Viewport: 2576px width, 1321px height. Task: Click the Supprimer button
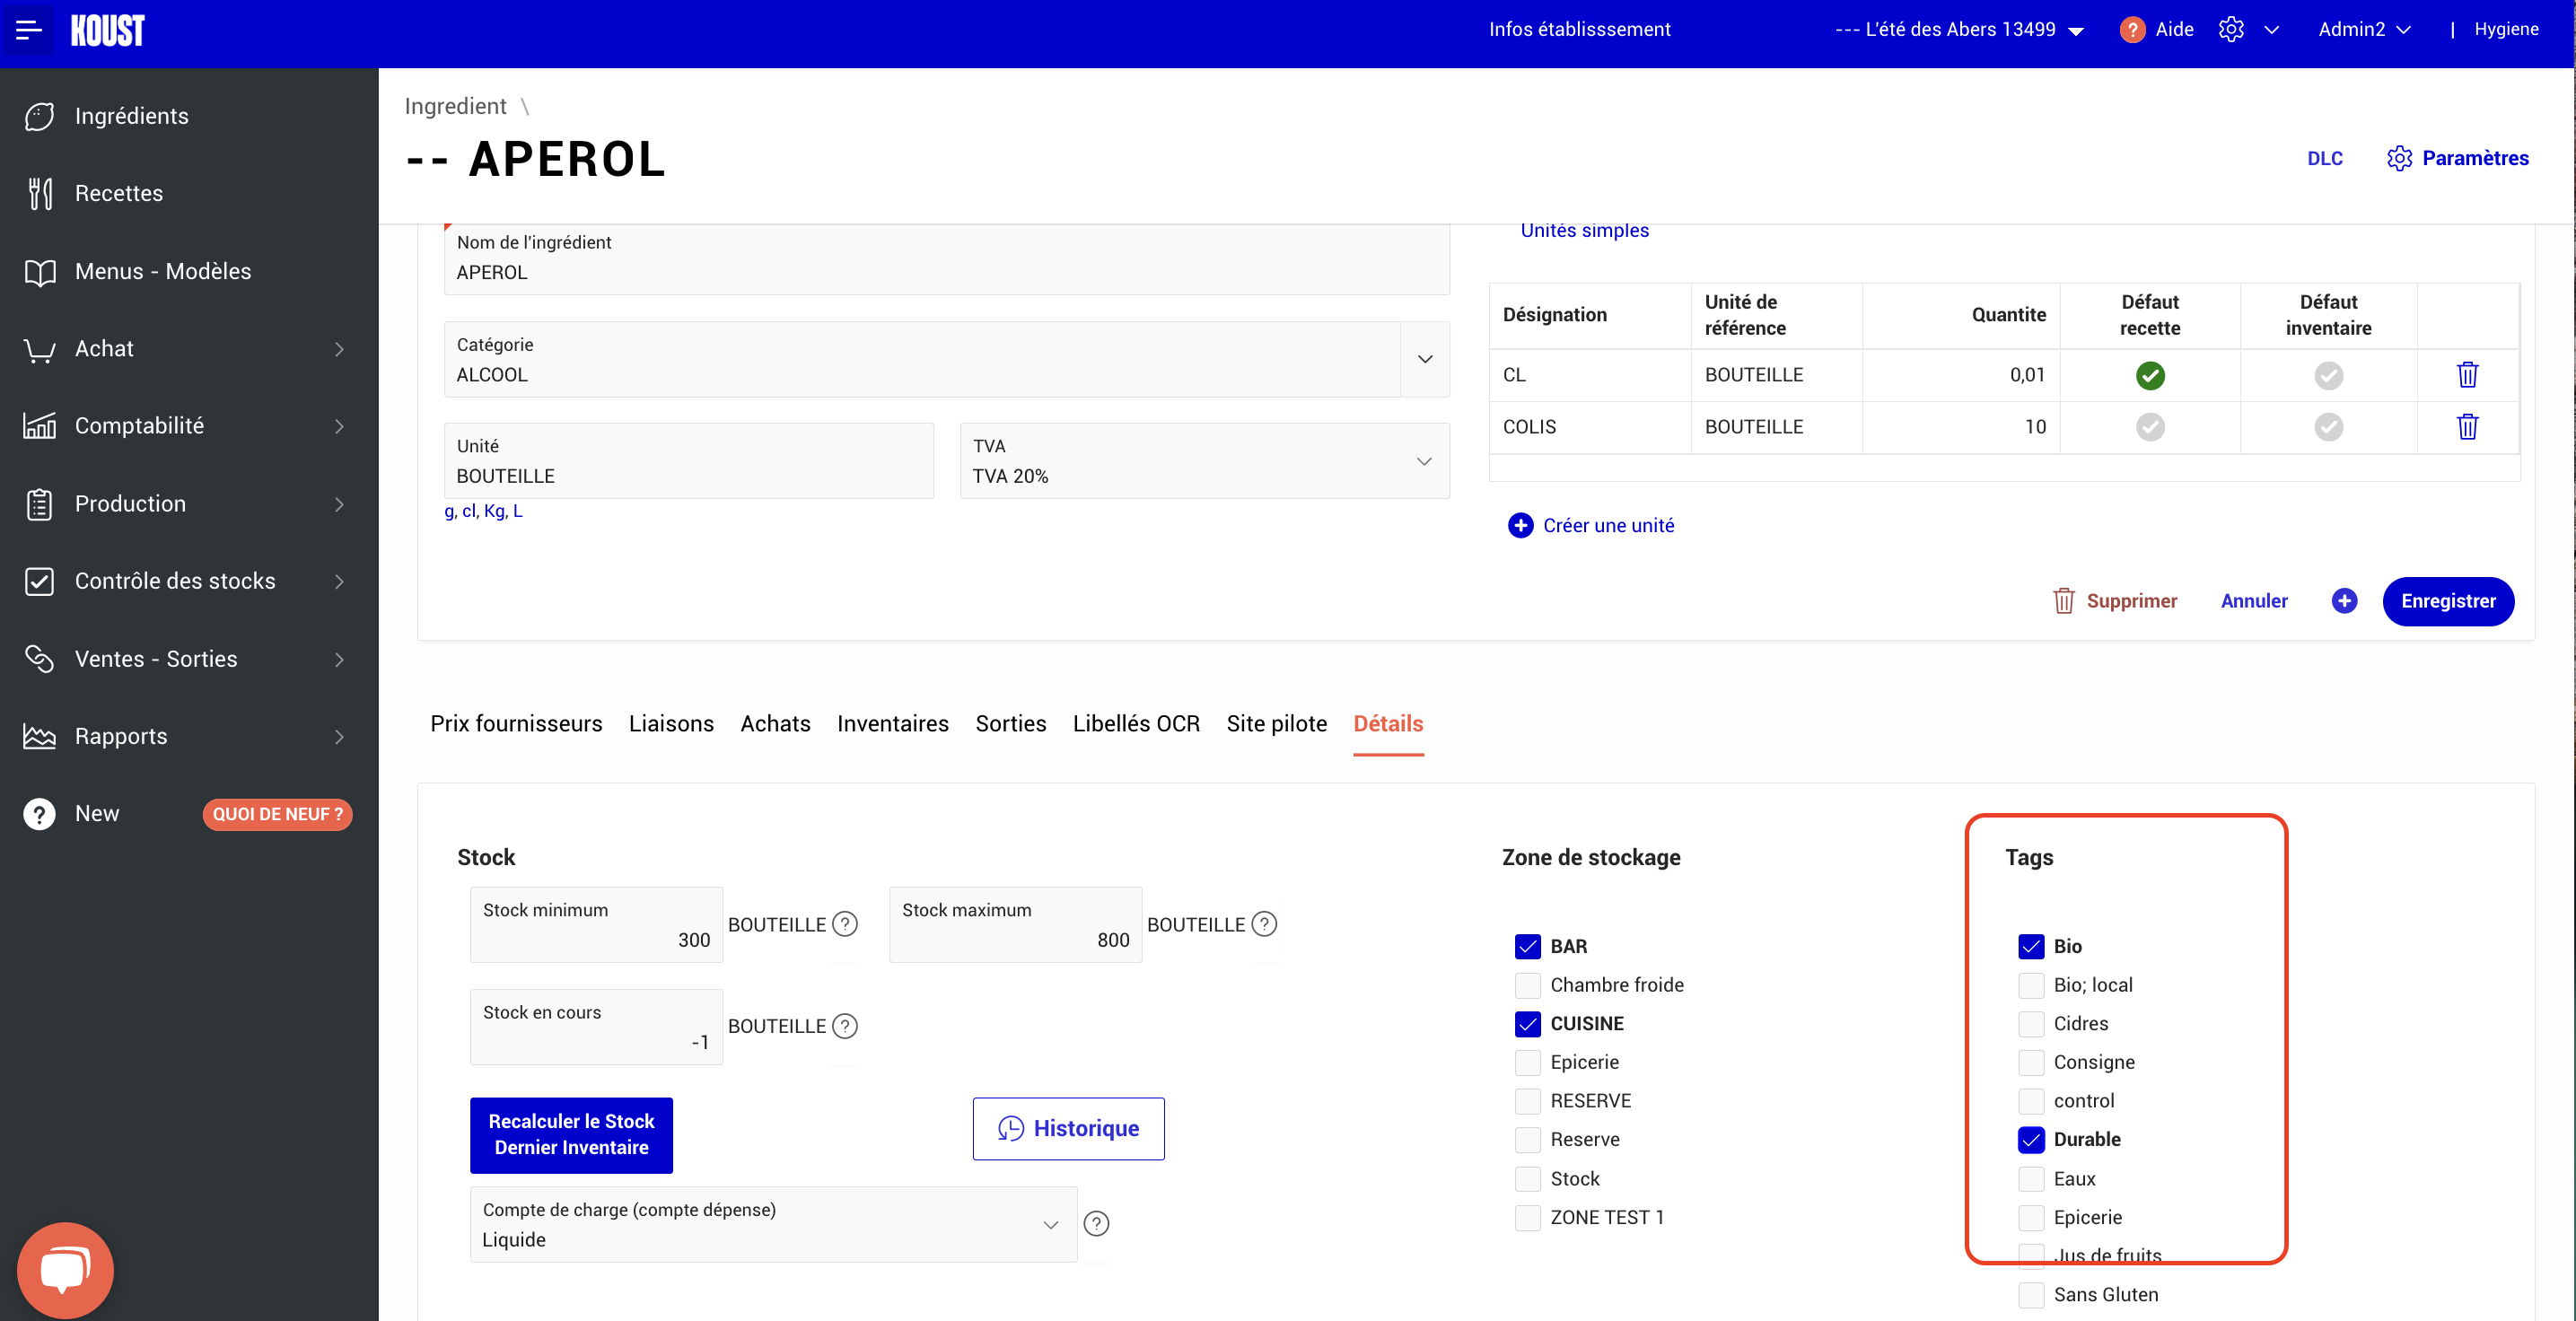point(2114,601)
